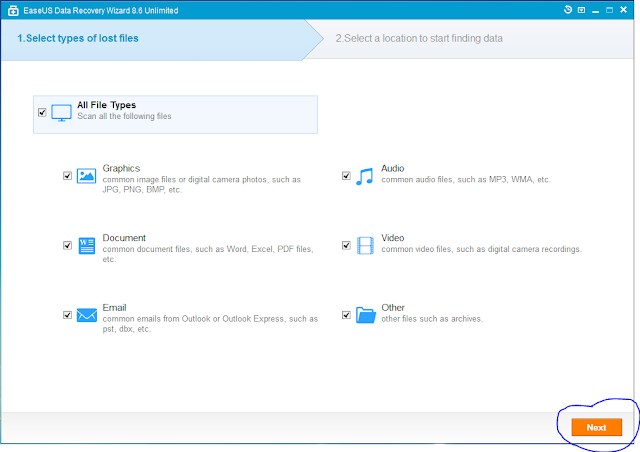This screenshot has height=452, width=640.
Task: Click the 'common video files' description
Action: point(482,249)
